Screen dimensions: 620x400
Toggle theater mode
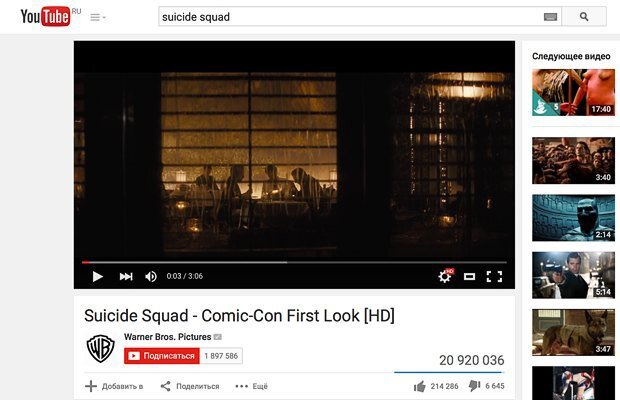469,276
